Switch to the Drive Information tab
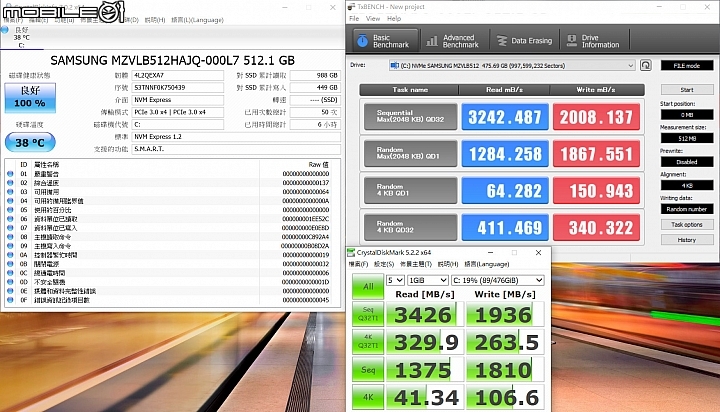The width and height of the screenshot is (720, 412). pos(594,41)
